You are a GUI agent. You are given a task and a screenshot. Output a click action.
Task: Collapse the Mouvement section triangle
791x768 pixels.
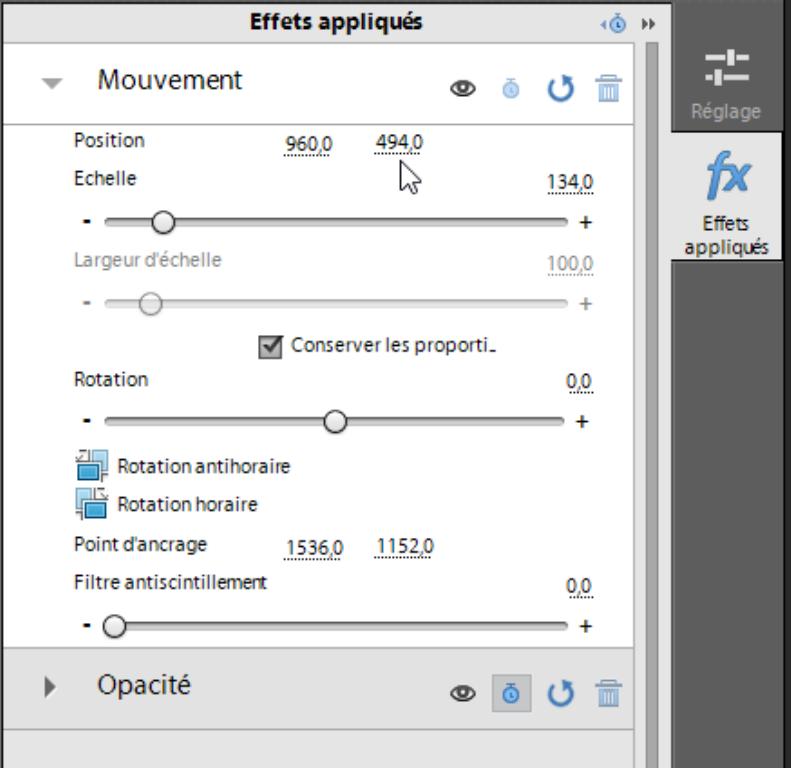[52, 83]
